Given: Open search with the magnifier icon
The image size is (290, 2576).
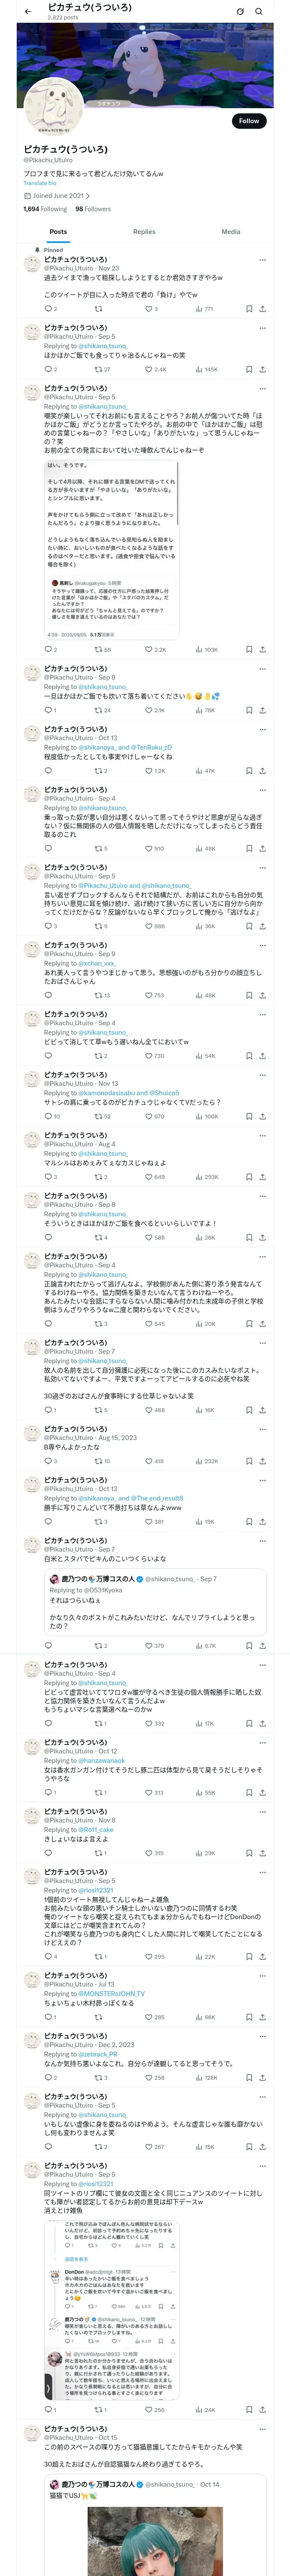Looking at the screenshot, I should [x=259, y=12].
